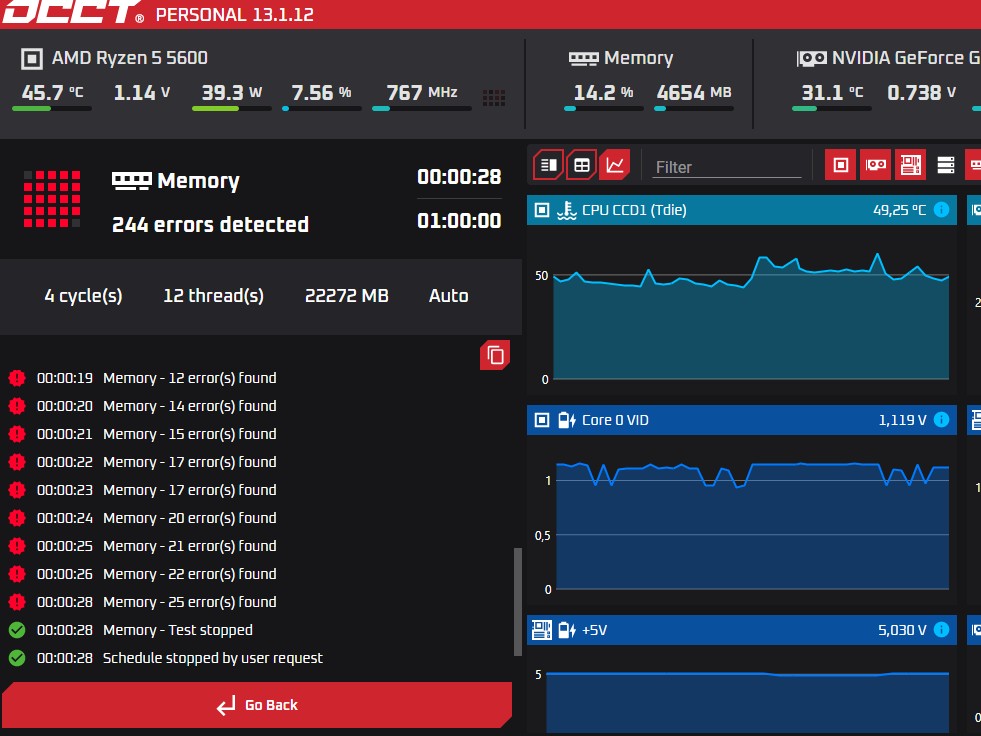
Task: Click the 'Auto' setting value
Action: (449, 296)
